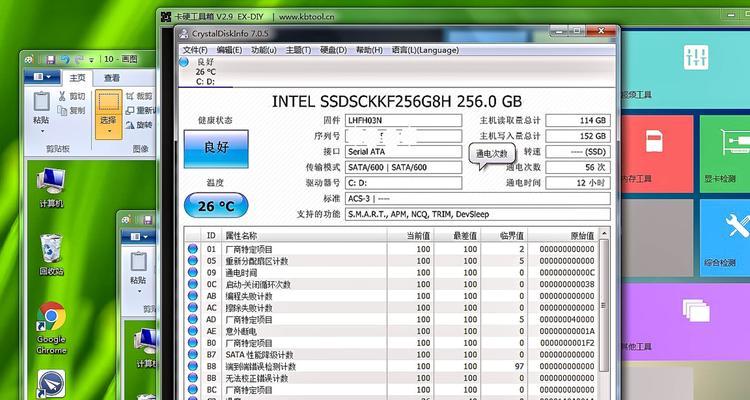The height and width of the screenshot is (400, 750).
Task: Click the status circle in row B8
Action: [193, 367]
